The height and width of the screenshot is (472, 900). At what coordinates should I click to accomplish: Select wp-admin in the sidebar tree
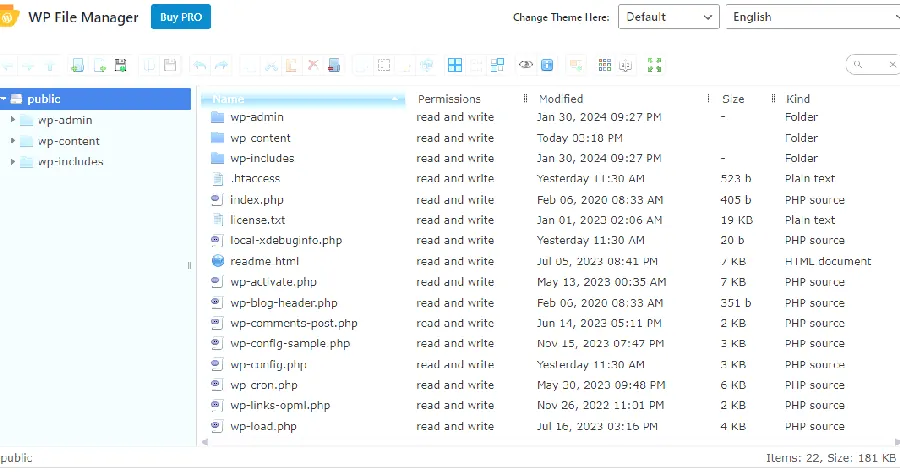coord(65,120)
